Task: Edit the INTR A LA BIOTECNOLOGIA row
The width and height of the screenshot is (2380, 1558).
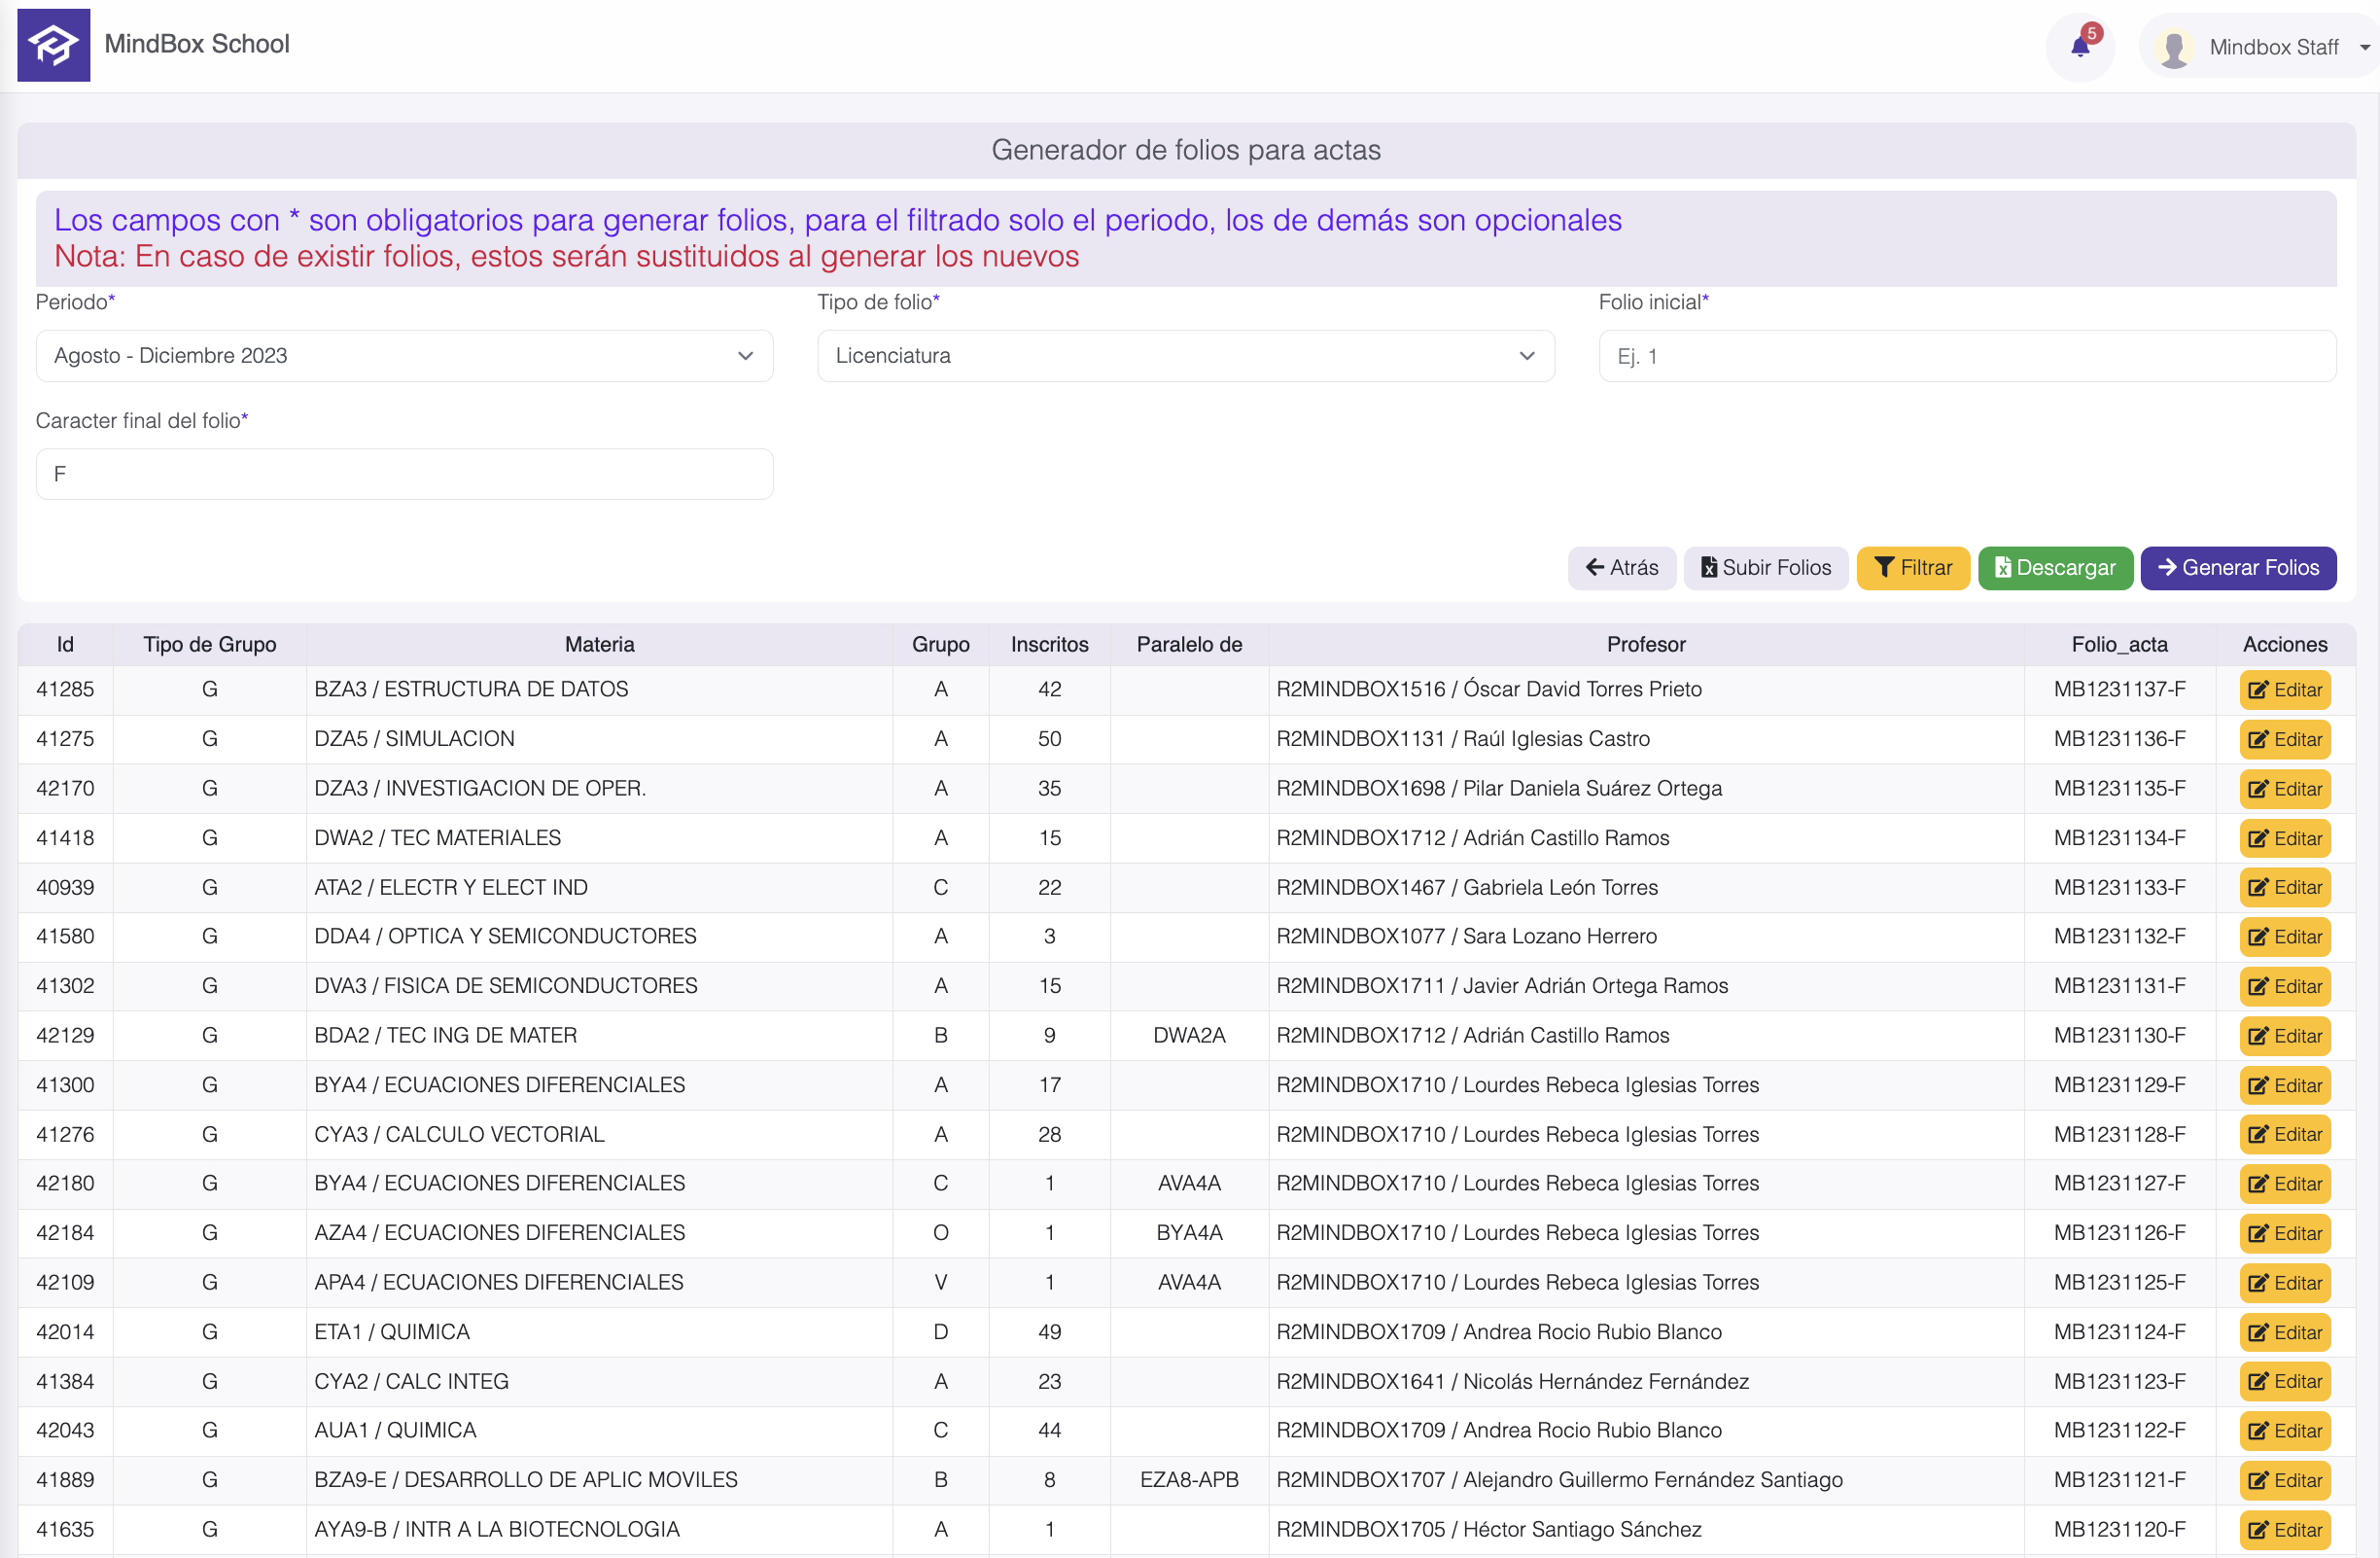Action: pos(2284,1530)
